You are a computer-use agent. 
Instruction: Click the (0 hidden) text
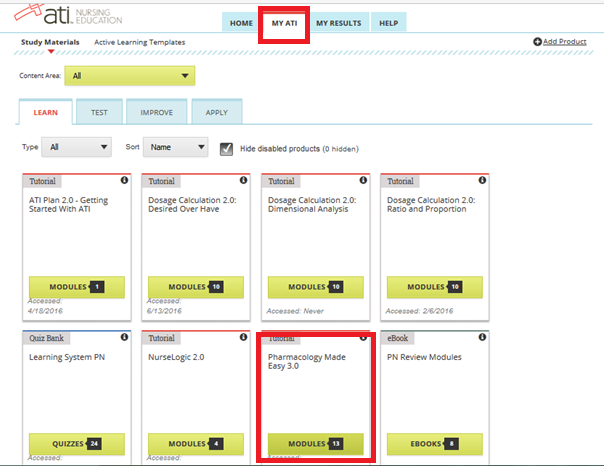(341, 149)
